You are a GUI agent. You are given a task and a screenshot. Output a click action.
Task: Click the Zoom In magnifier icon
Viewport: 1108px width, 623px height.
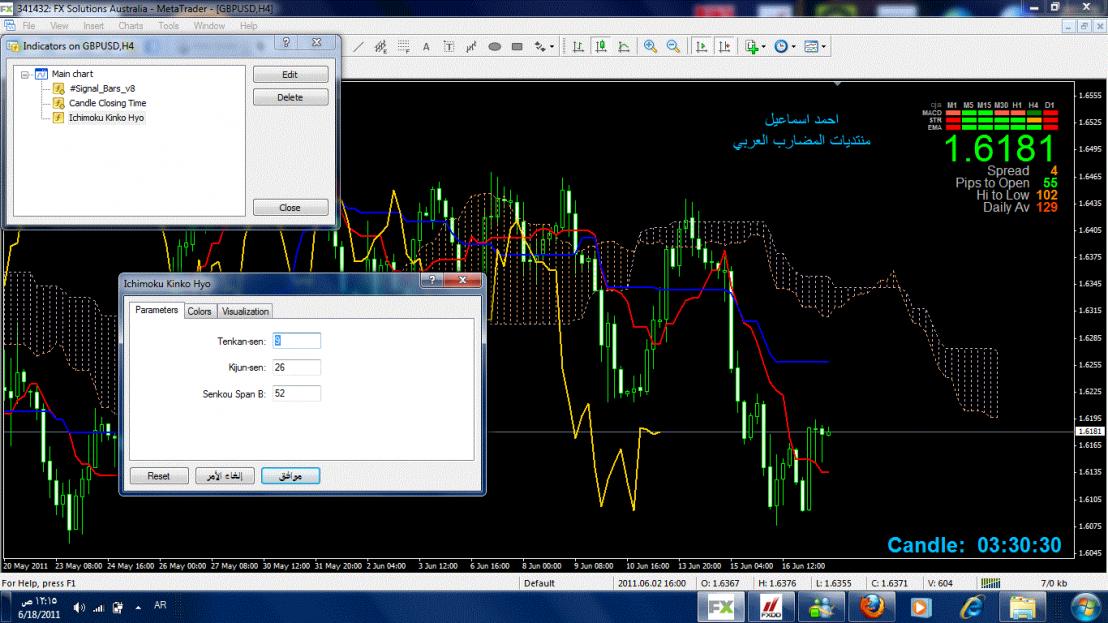click(x=650, y=46)
